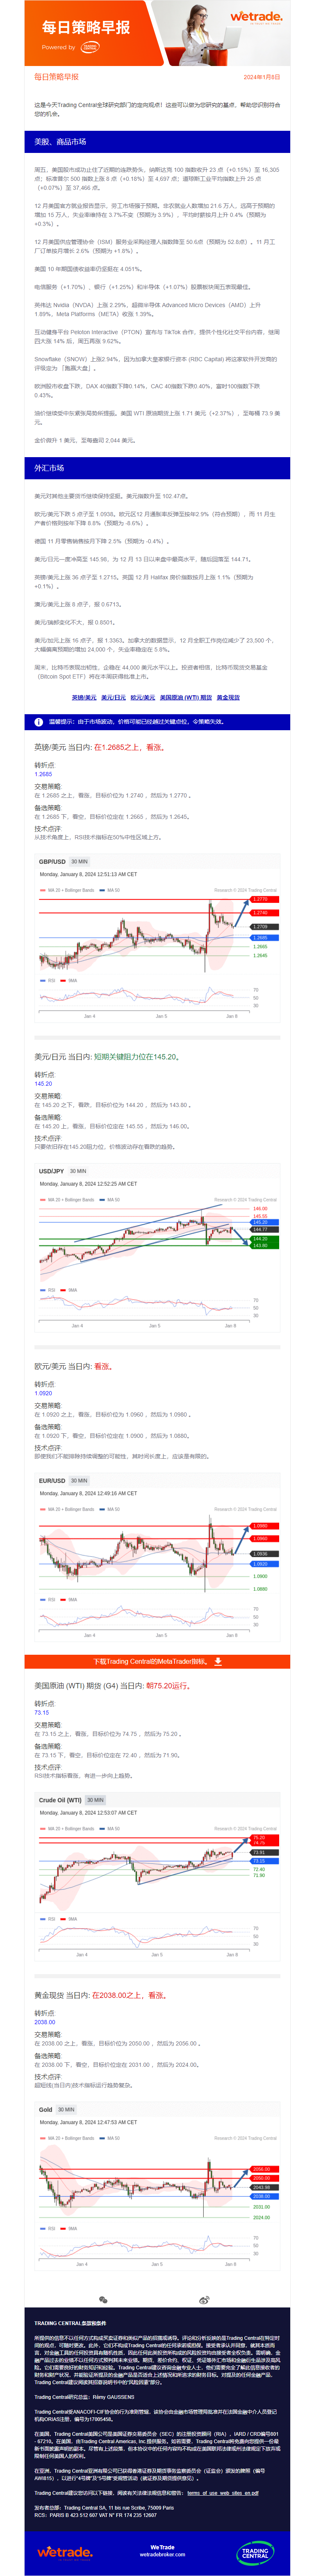This screenshot has width=314, height=2576.
Task: Click the 英镑/美元 当日内 analysis heading
Action: click(99, 747)
